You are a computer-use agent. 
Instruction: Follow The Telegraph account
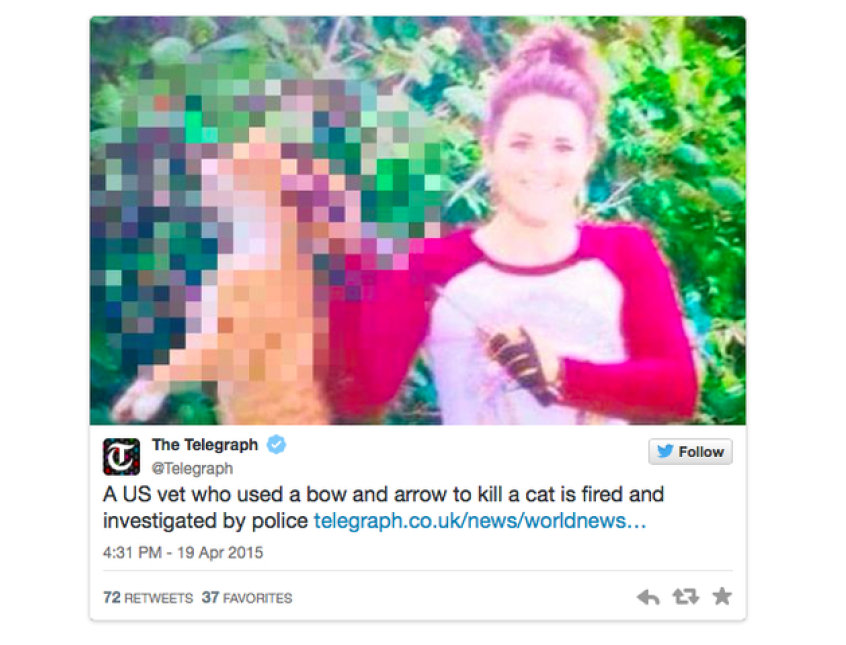pos(690,451)
